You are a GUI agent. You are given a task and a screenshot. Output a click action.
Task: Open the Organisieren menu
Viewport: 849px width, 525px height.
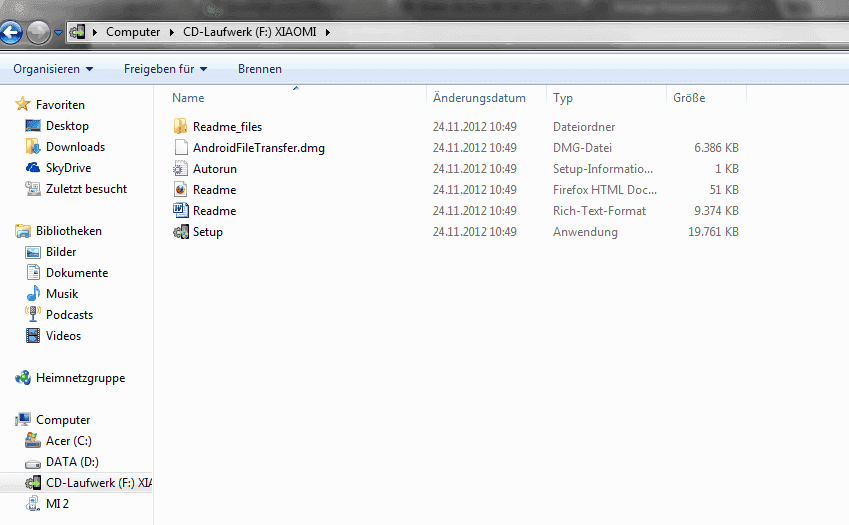tap(53, 69)
